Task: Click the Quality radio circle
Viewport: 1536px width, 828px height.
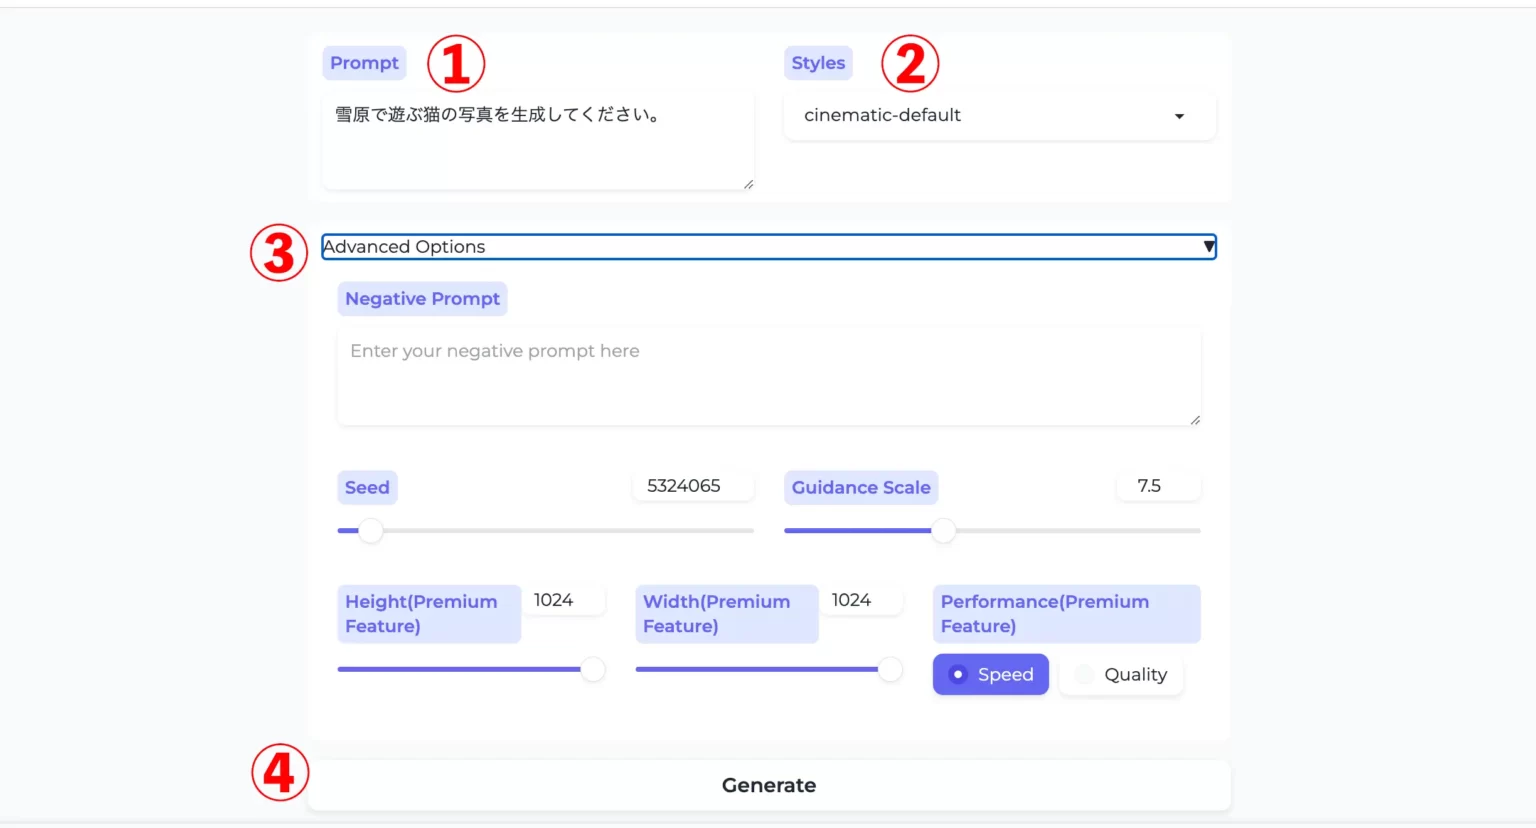Action: 1084,675
